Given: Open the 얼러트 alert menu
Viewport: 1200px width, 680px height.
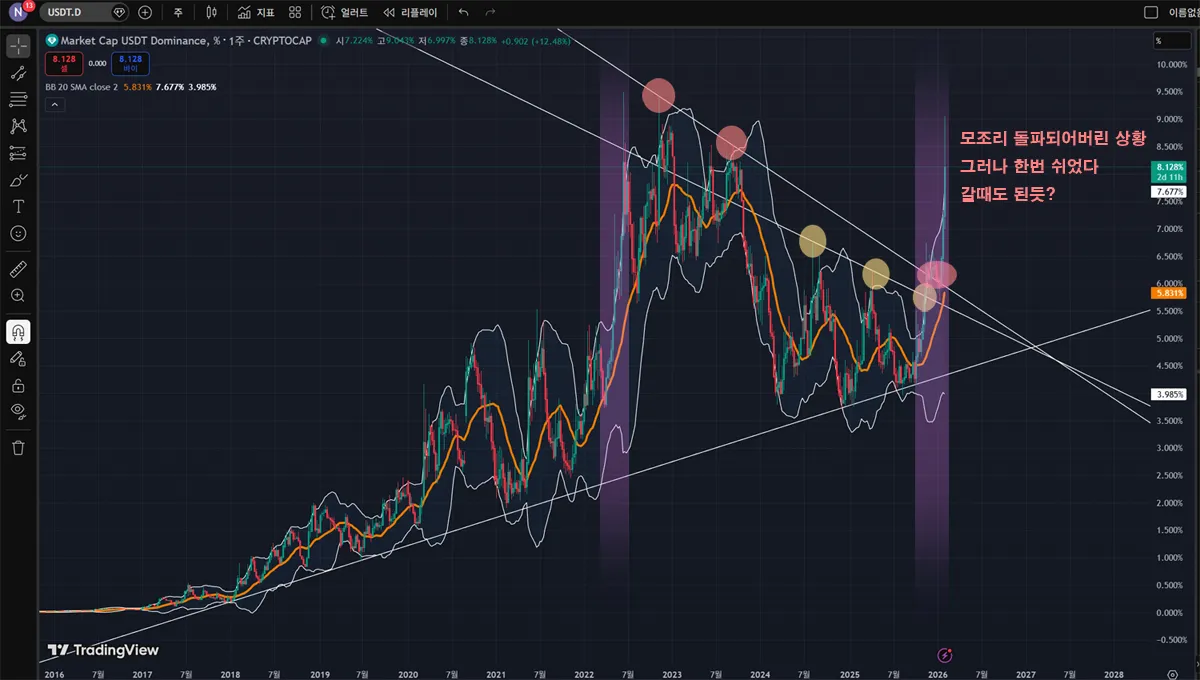Looking at the screenshot, I should click(x=345, y=13).
